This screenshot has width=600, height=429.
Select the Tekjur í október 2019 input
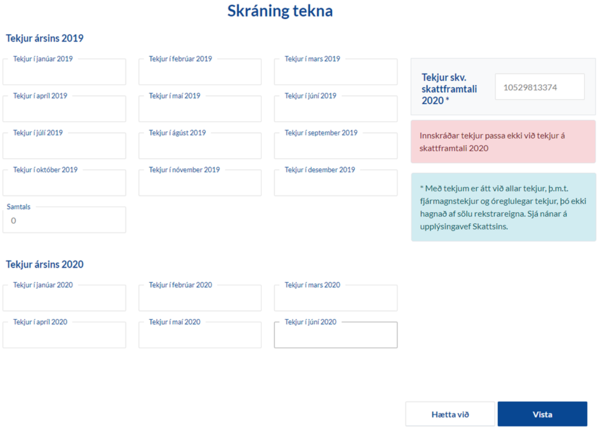tap(64, 184)
